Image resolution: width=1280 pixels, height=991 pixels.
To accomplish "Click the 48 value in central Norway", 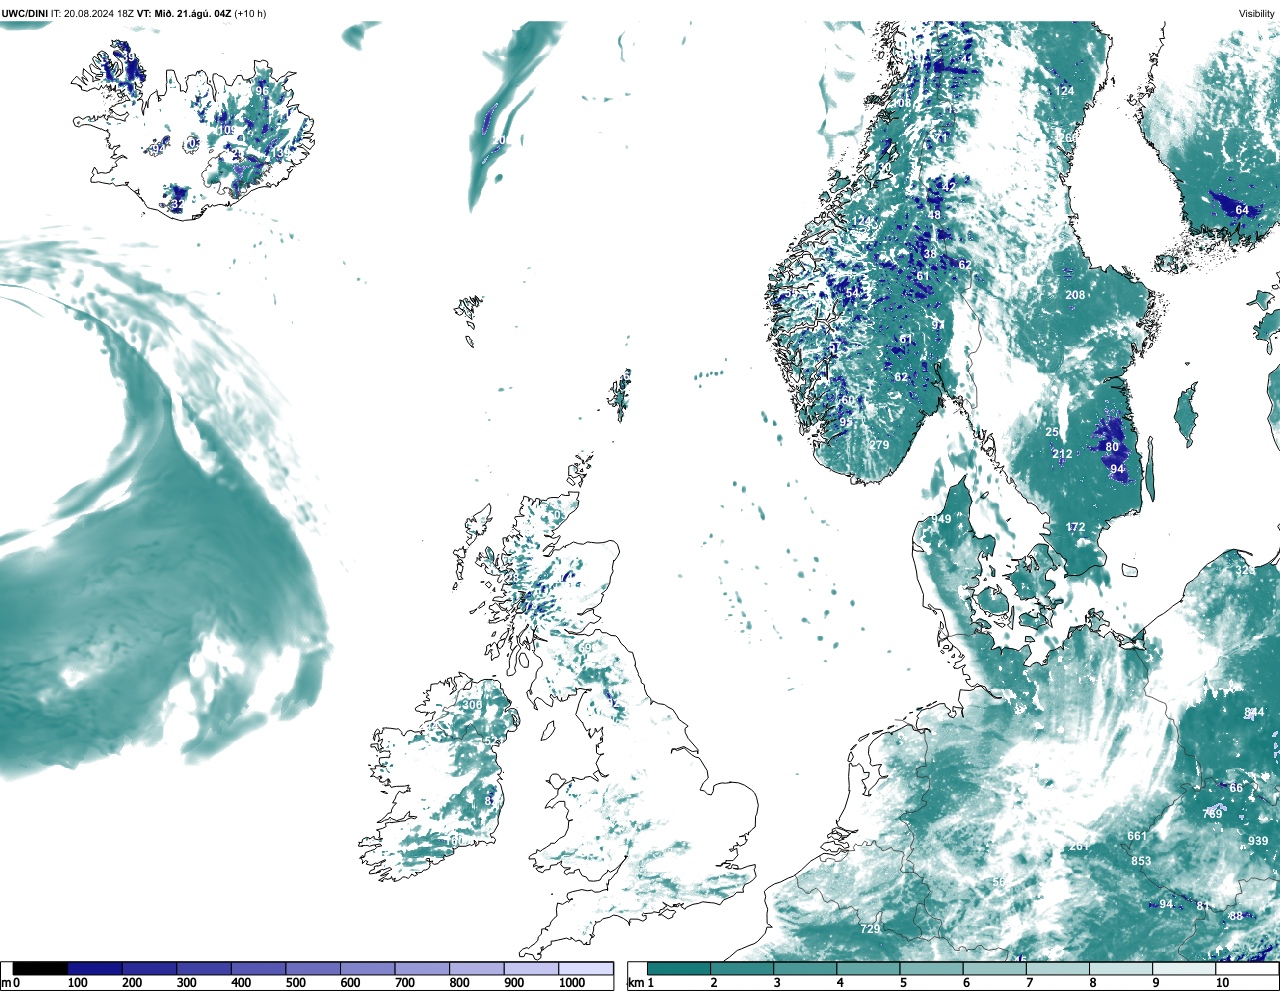I will tap(935, 215).
